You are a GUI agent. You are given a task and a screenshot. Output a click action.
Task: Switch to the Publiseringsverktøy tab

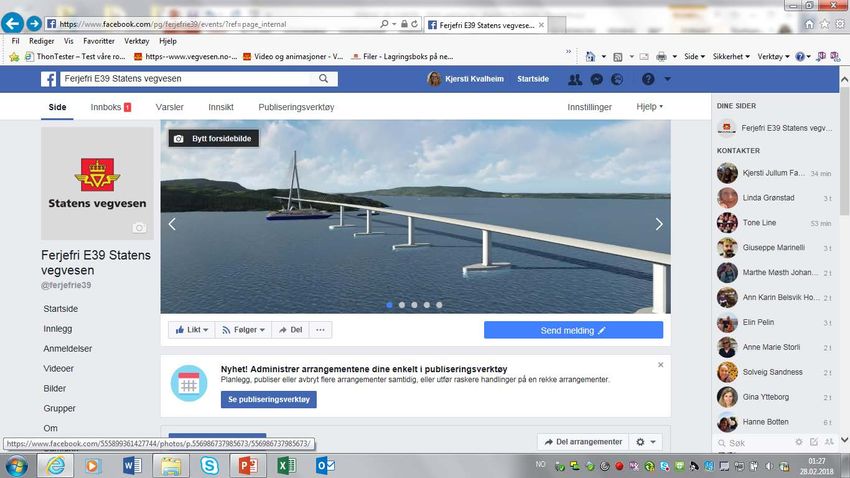click(x=296, y=107)
